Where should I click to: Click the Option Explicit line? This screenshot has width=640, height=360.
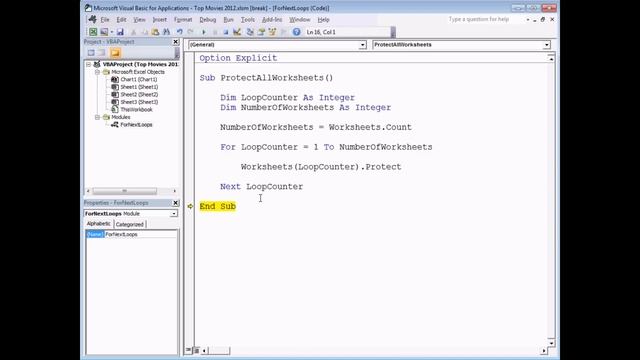coord(238,58)
